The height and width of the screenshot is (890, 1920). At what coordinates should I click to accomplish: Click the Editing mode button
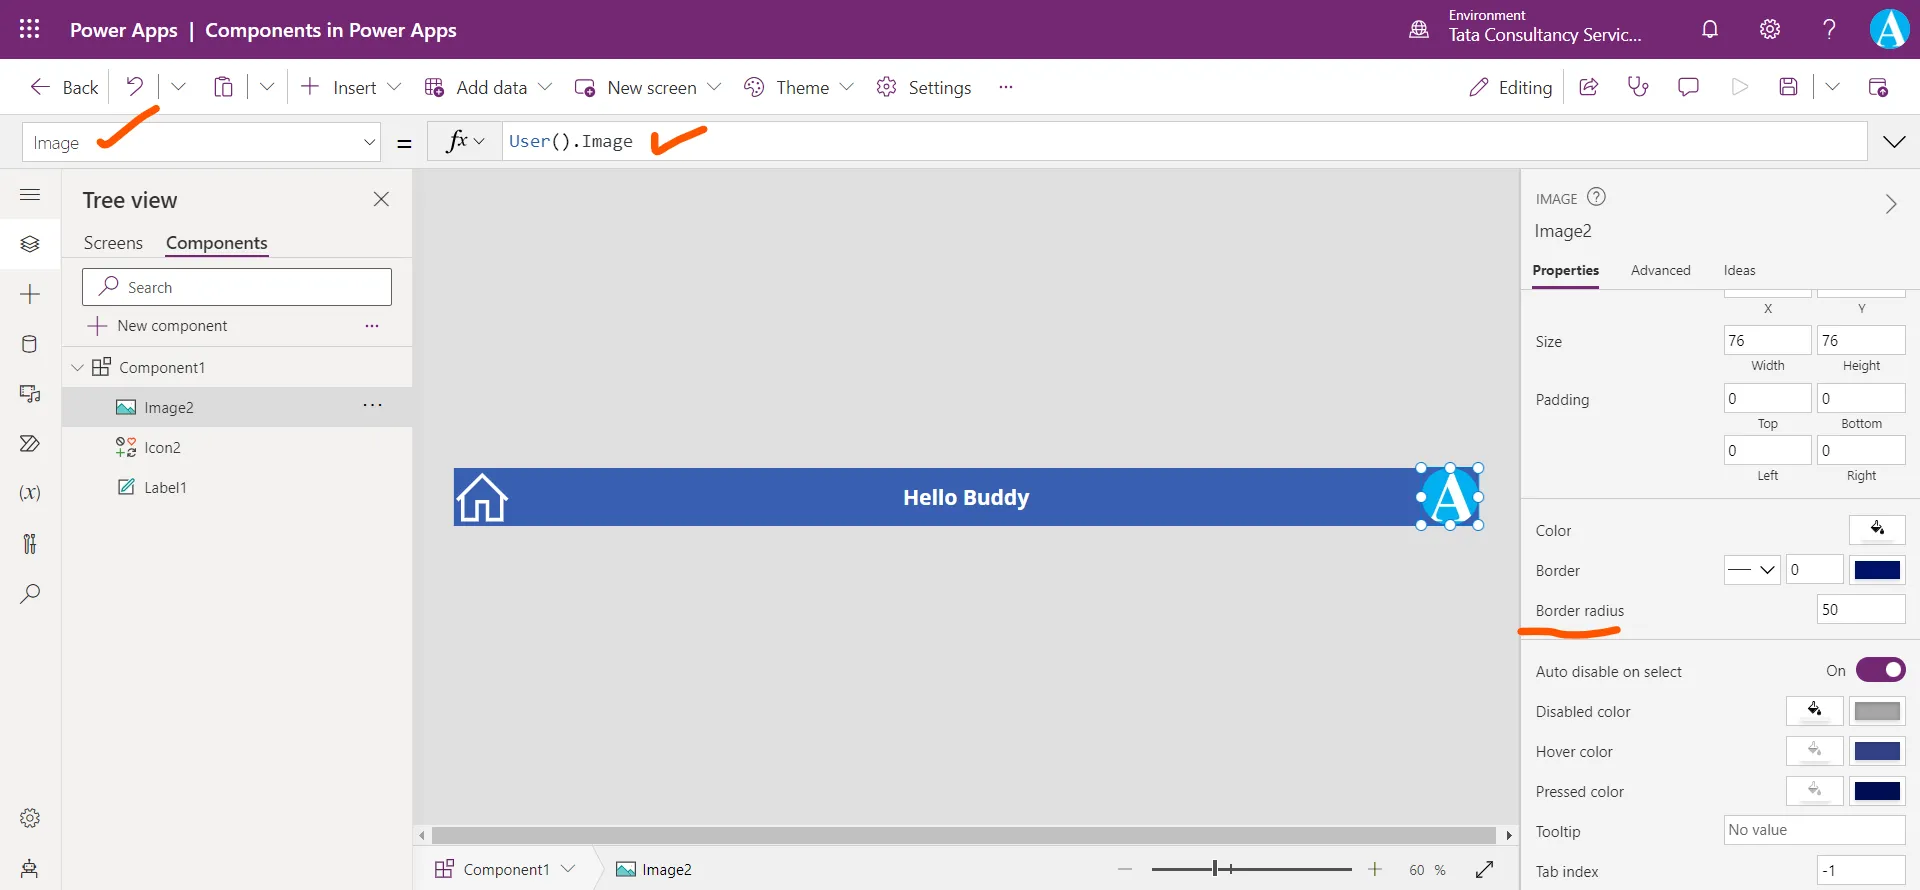point(1510,87)
